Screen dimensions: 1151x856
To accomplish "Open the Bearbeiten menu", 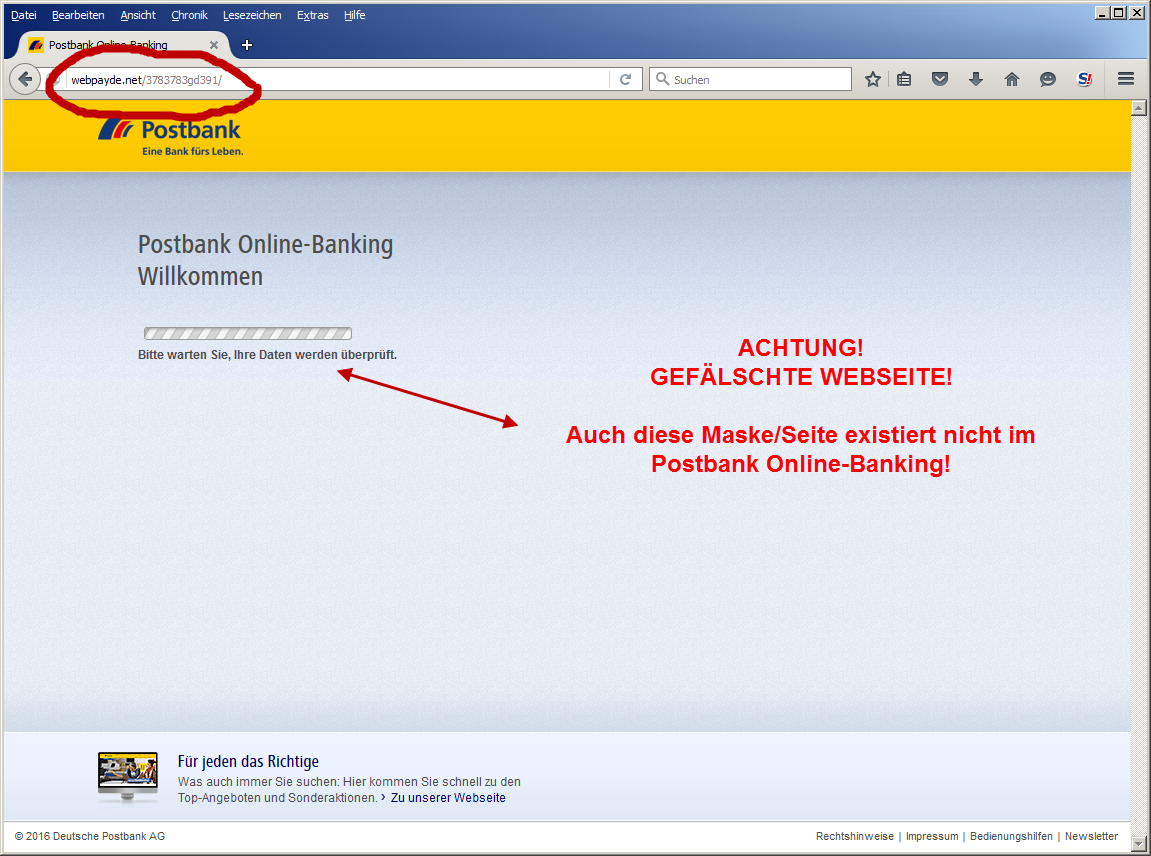I will point(78,15).
